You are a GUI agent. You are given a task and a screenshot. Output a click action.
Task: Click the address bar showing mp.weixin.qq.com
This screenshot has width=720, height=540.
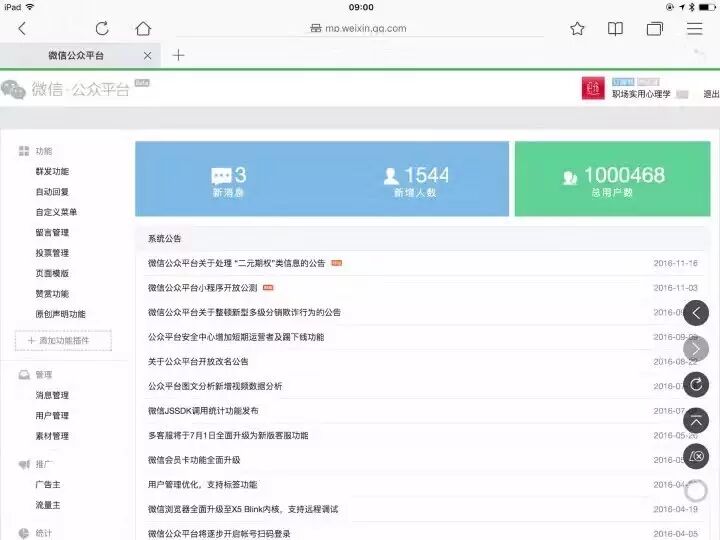point(358,29)
